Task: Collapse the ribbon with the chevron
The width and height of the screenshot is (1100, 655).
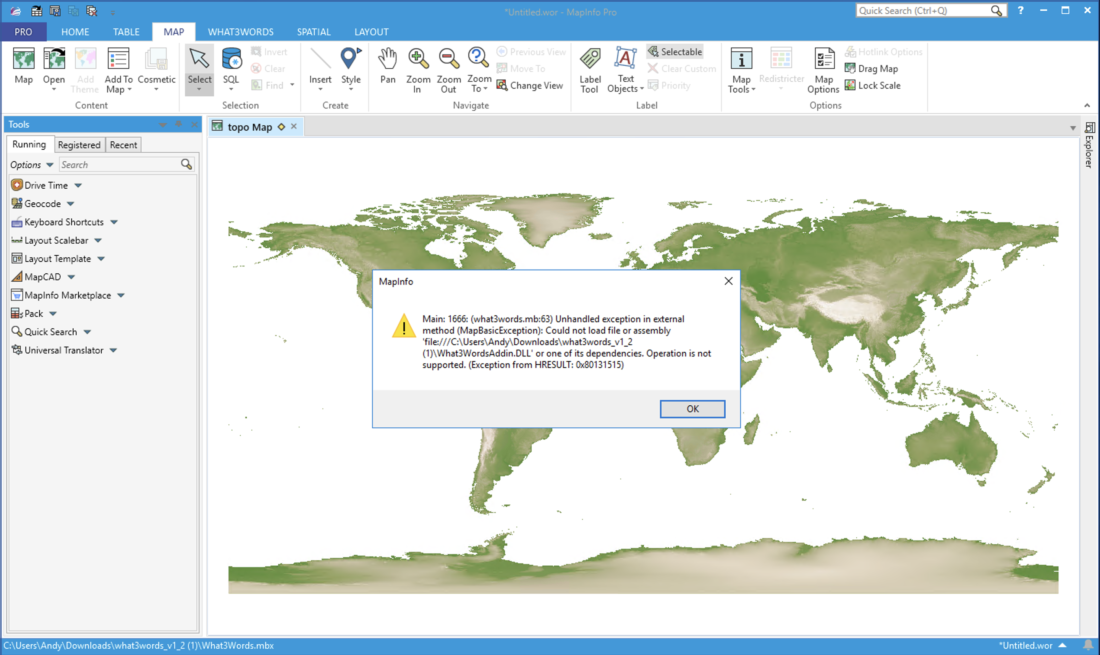Action: click(1087, 106)
